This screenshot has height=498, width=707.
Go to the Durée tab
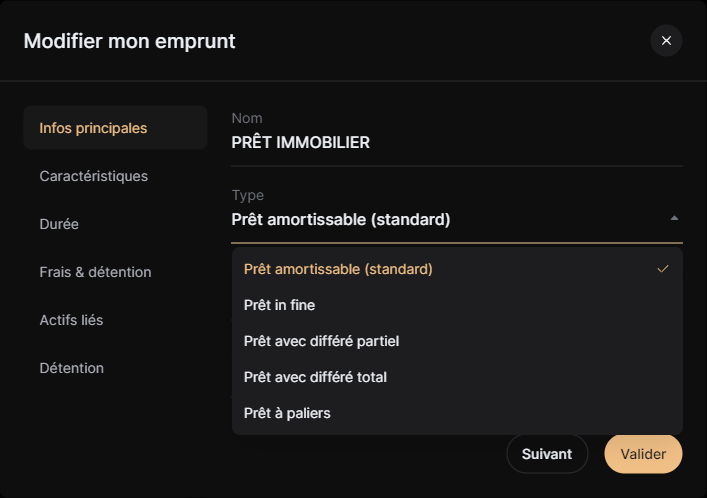[x=59, y=224]
